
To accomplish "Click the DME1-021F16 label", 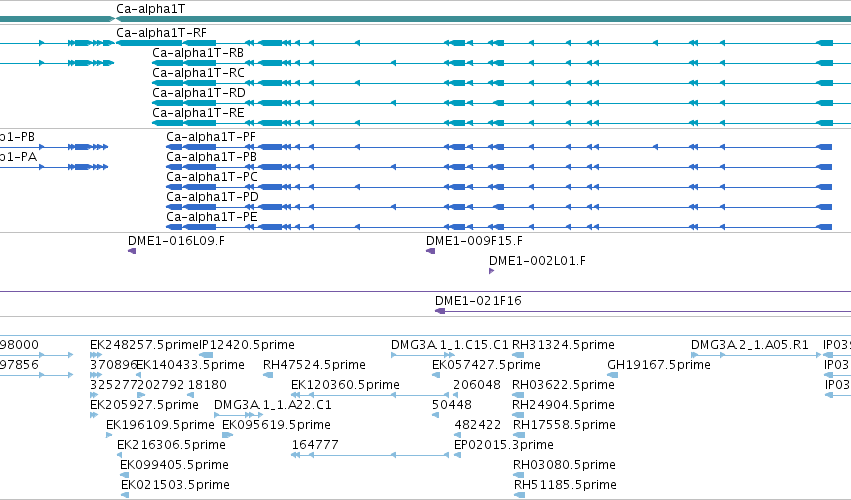I will (x=478, y=301).
